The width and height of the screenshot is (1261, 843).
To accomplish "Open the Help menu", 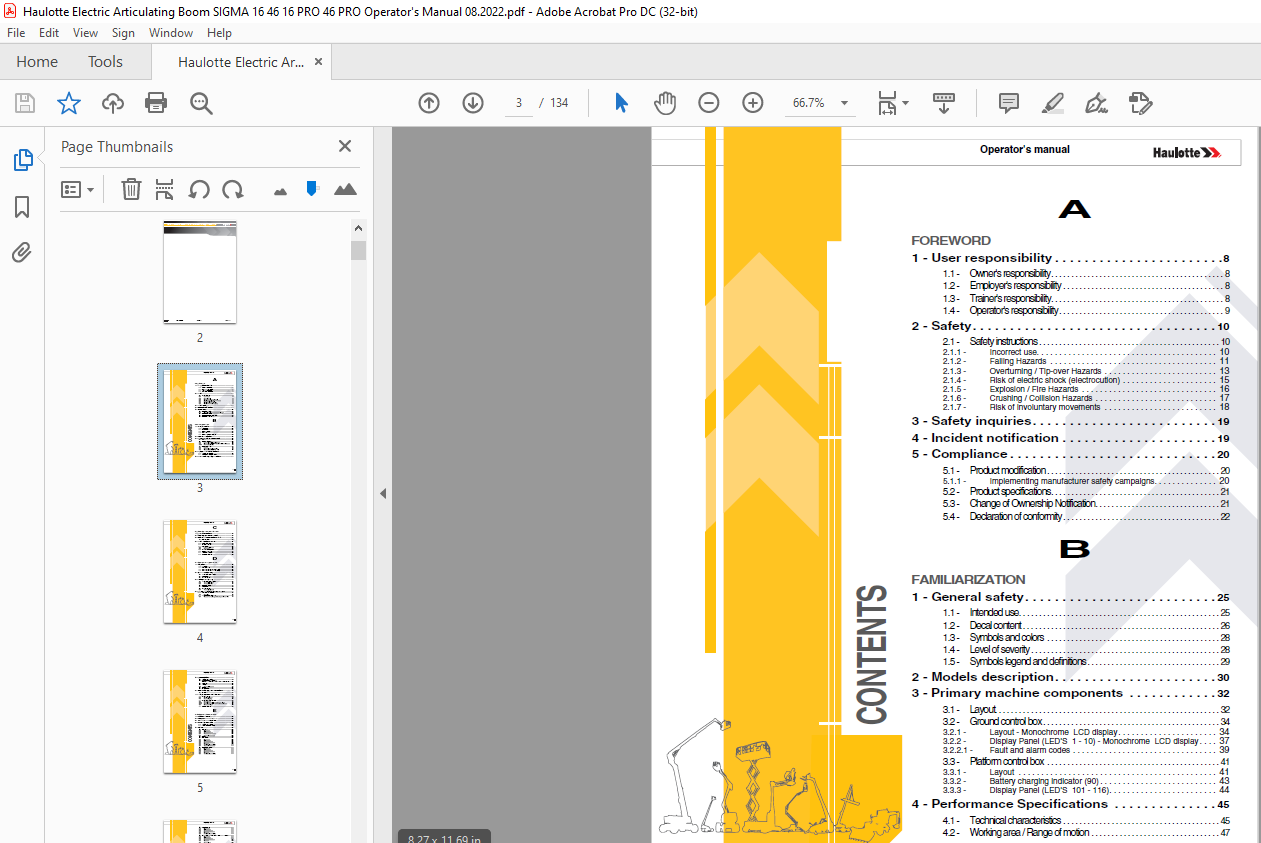I will pos(219,33).
